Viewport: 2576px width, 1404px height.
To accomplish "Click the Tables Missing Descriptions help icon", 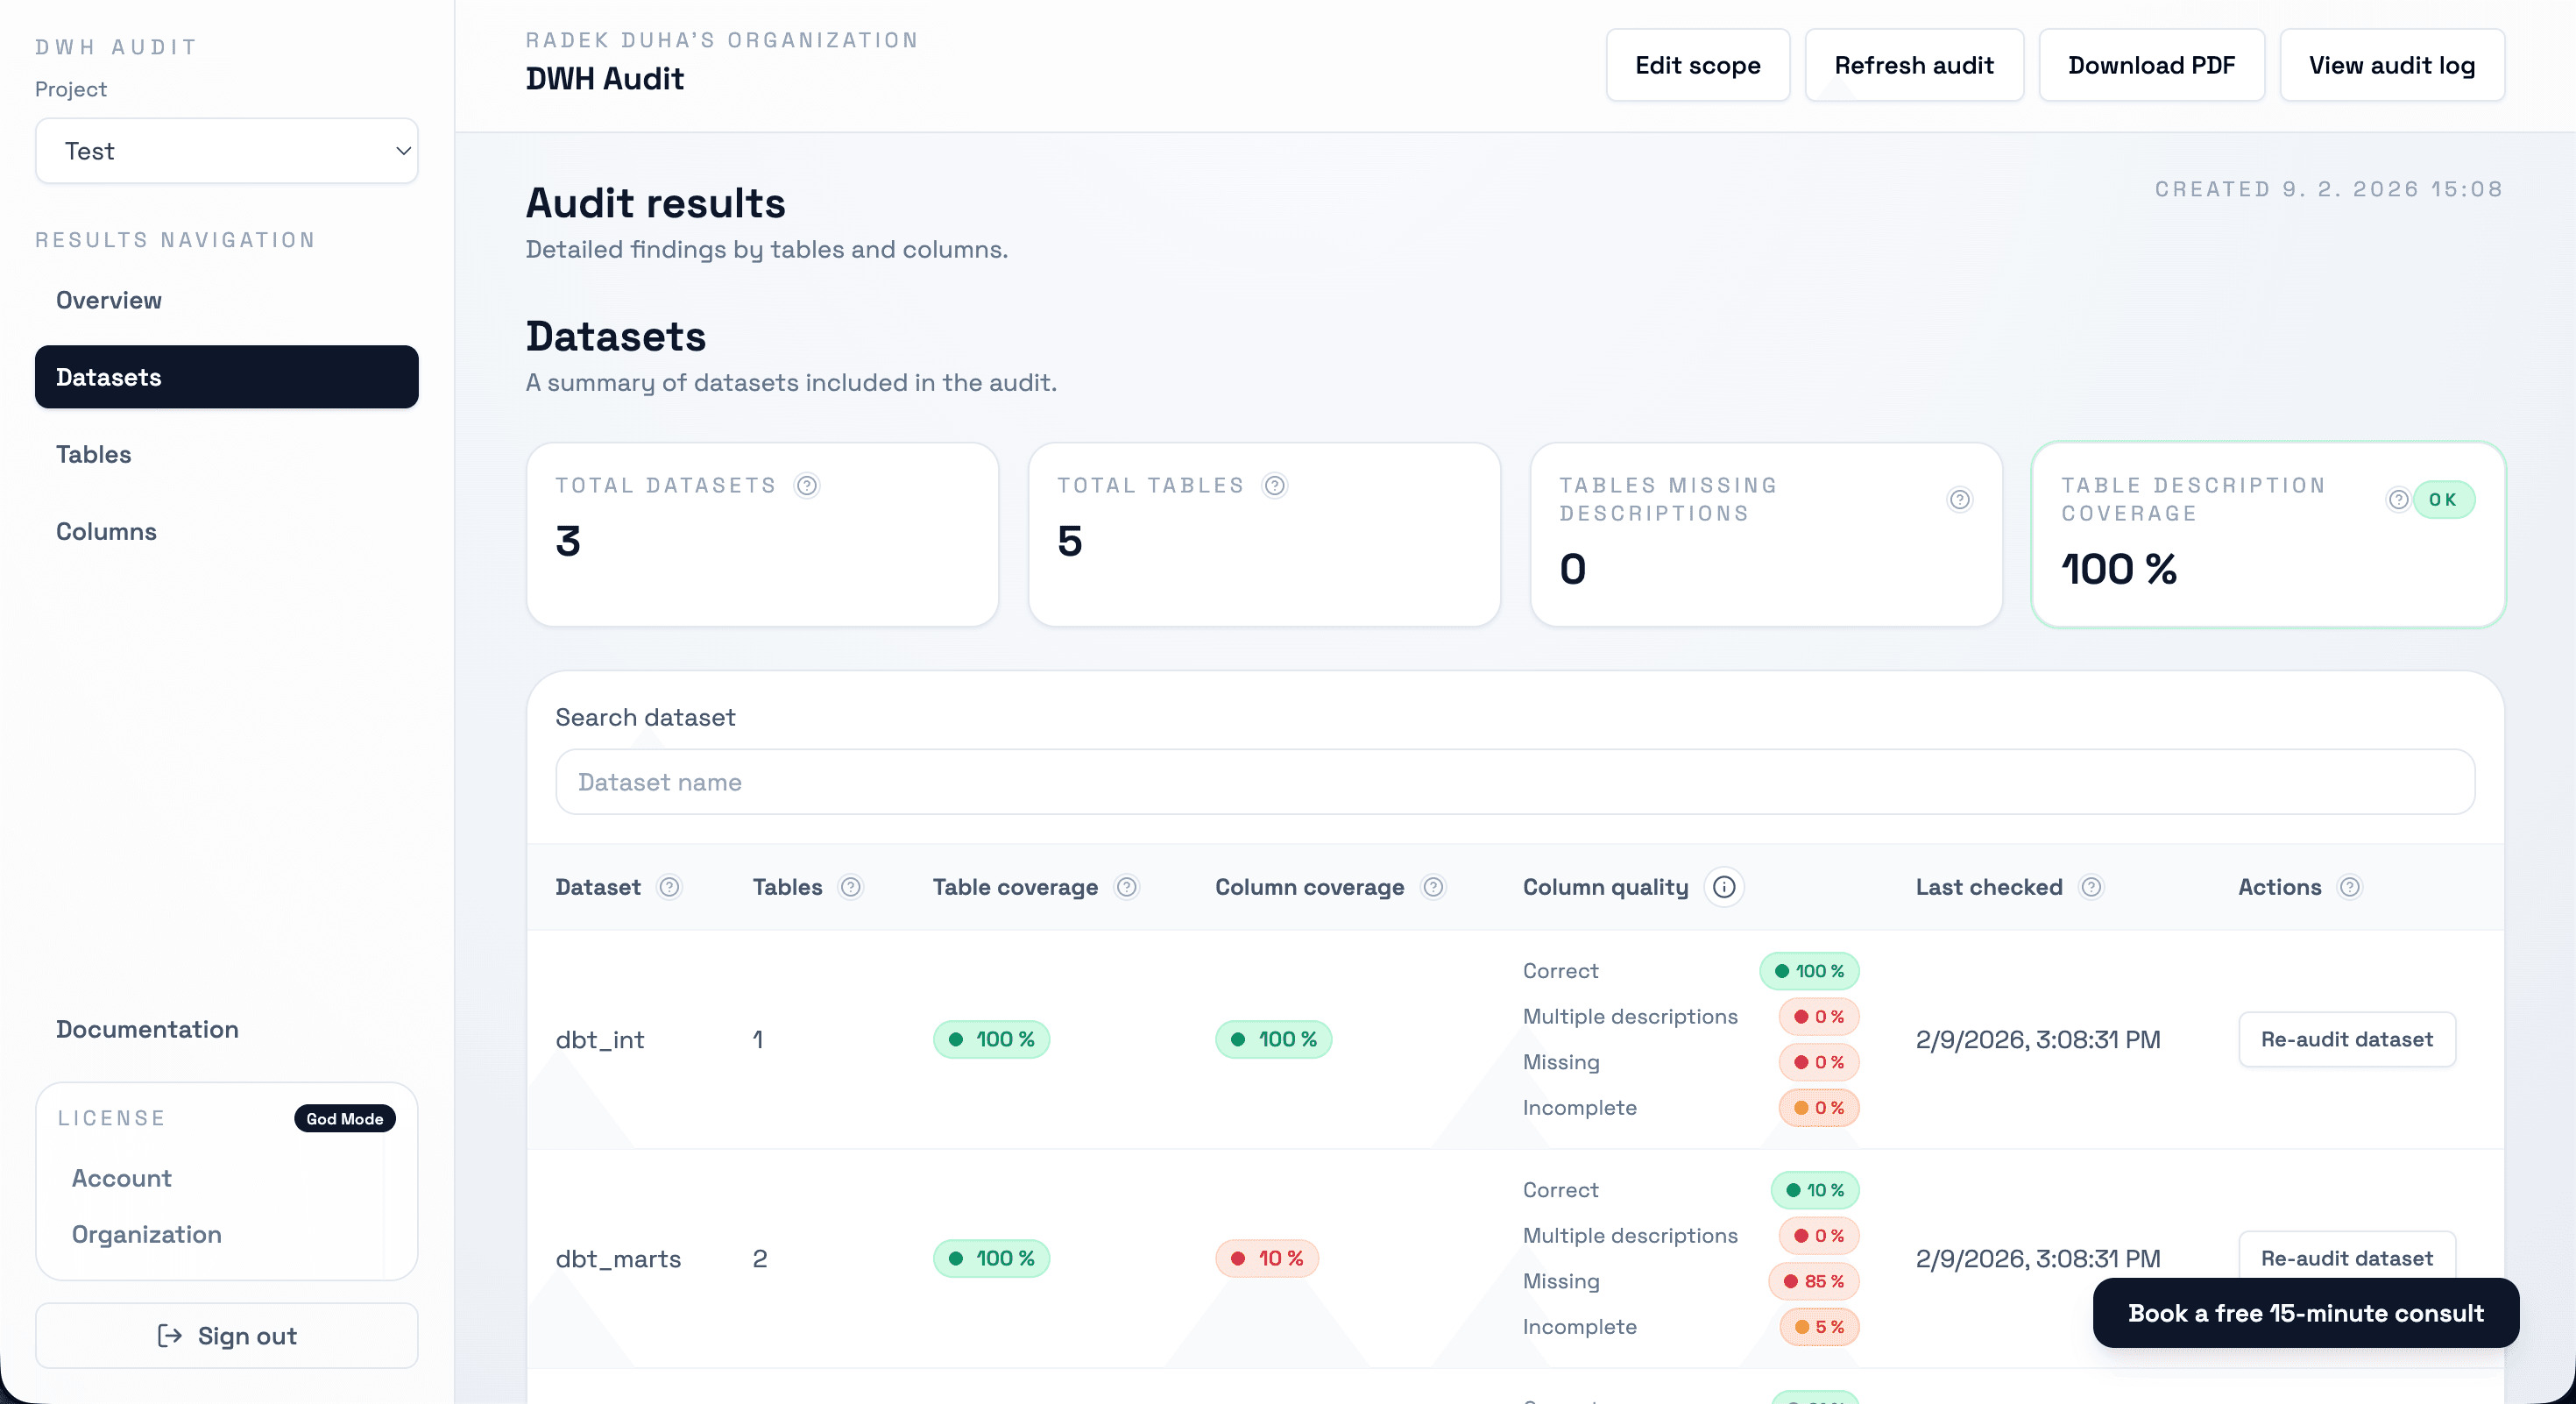I will click(x=1960, y=500).
